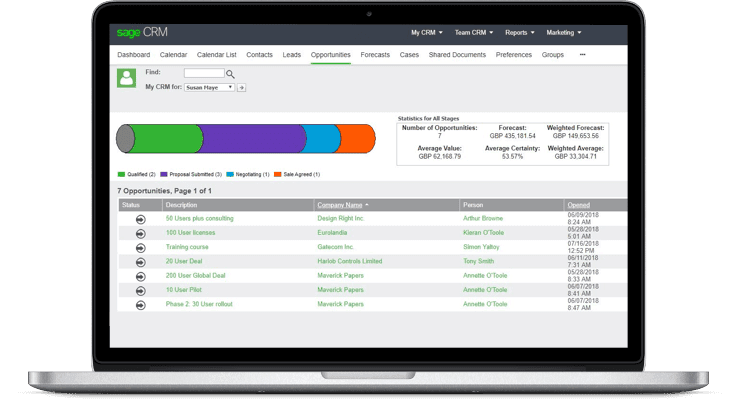Click the purple Proposal Submitted pipeline segment
737x400 pixels.
[252, 139]
